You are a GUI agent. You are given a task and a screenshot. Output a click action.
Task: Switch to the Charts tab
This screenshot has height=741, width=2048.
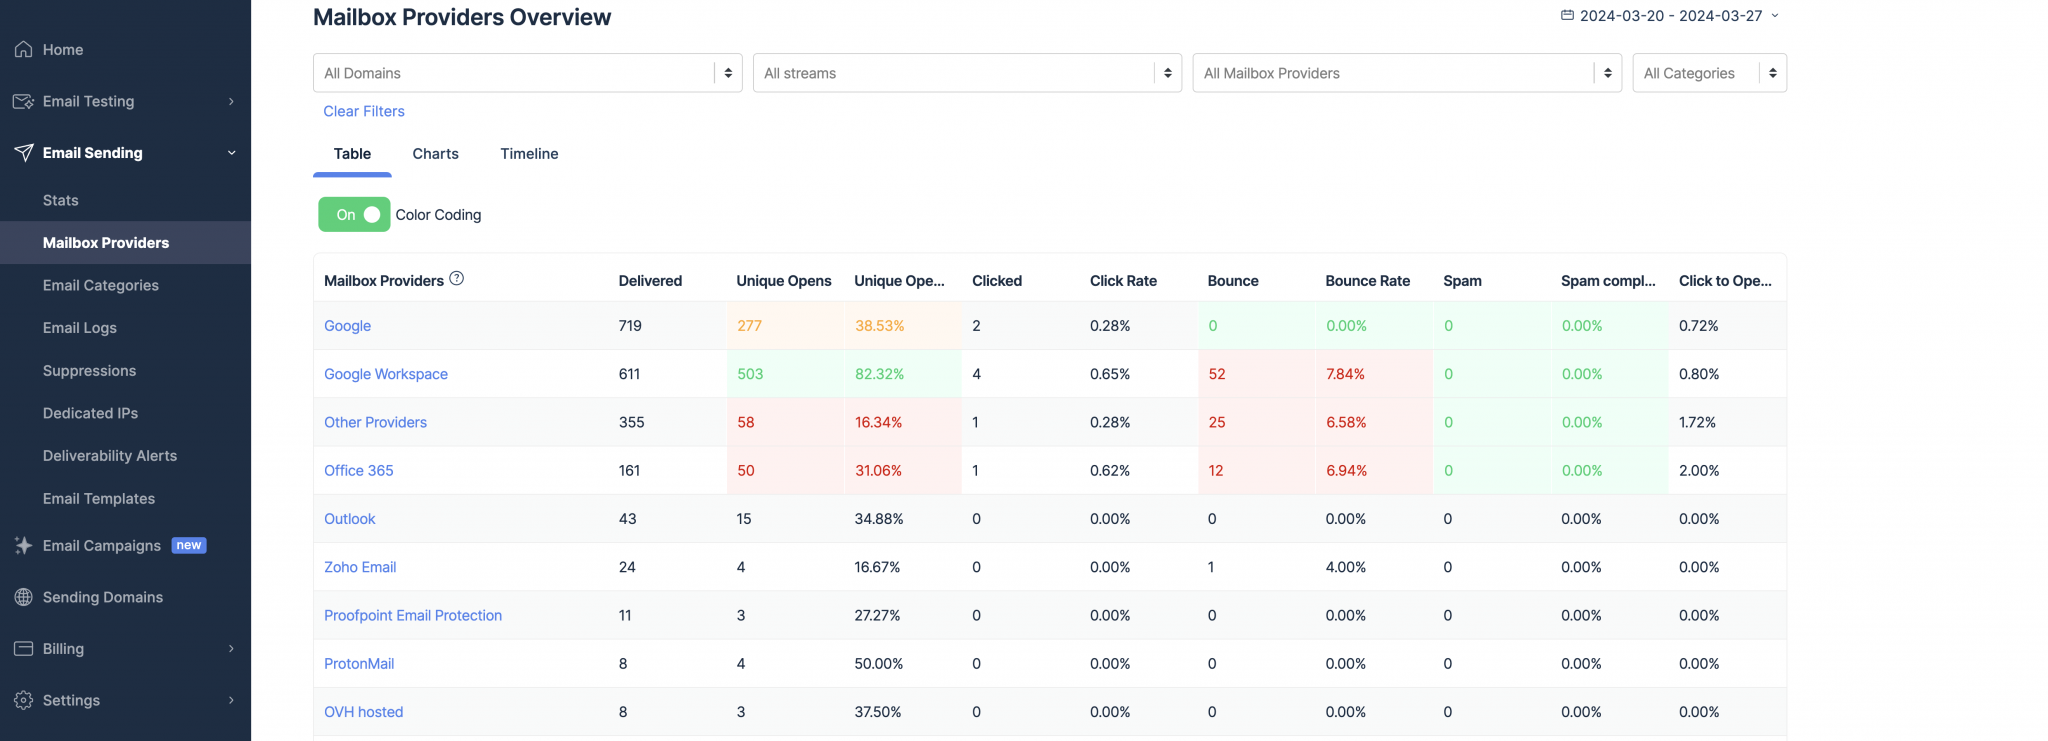coord(435,154)
